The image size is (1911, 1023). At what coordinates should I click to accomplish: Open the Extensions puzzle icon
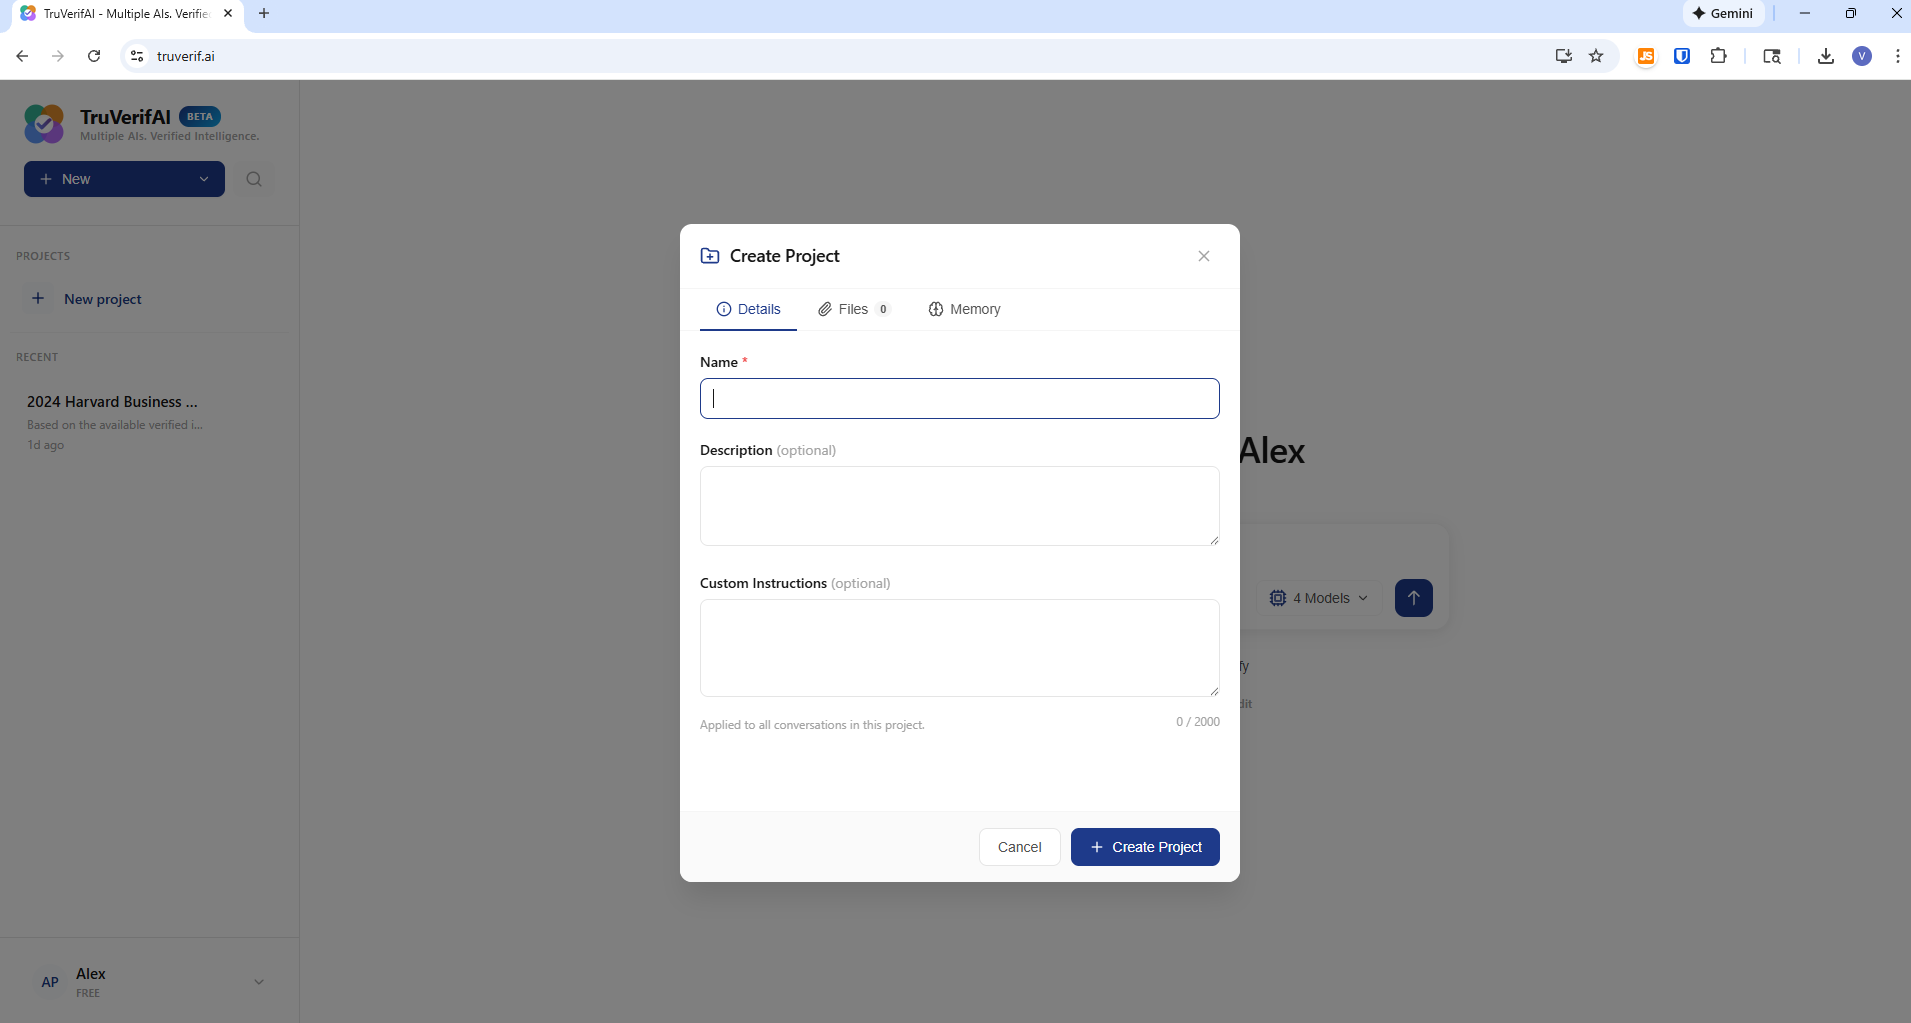tap(1719, 56)
